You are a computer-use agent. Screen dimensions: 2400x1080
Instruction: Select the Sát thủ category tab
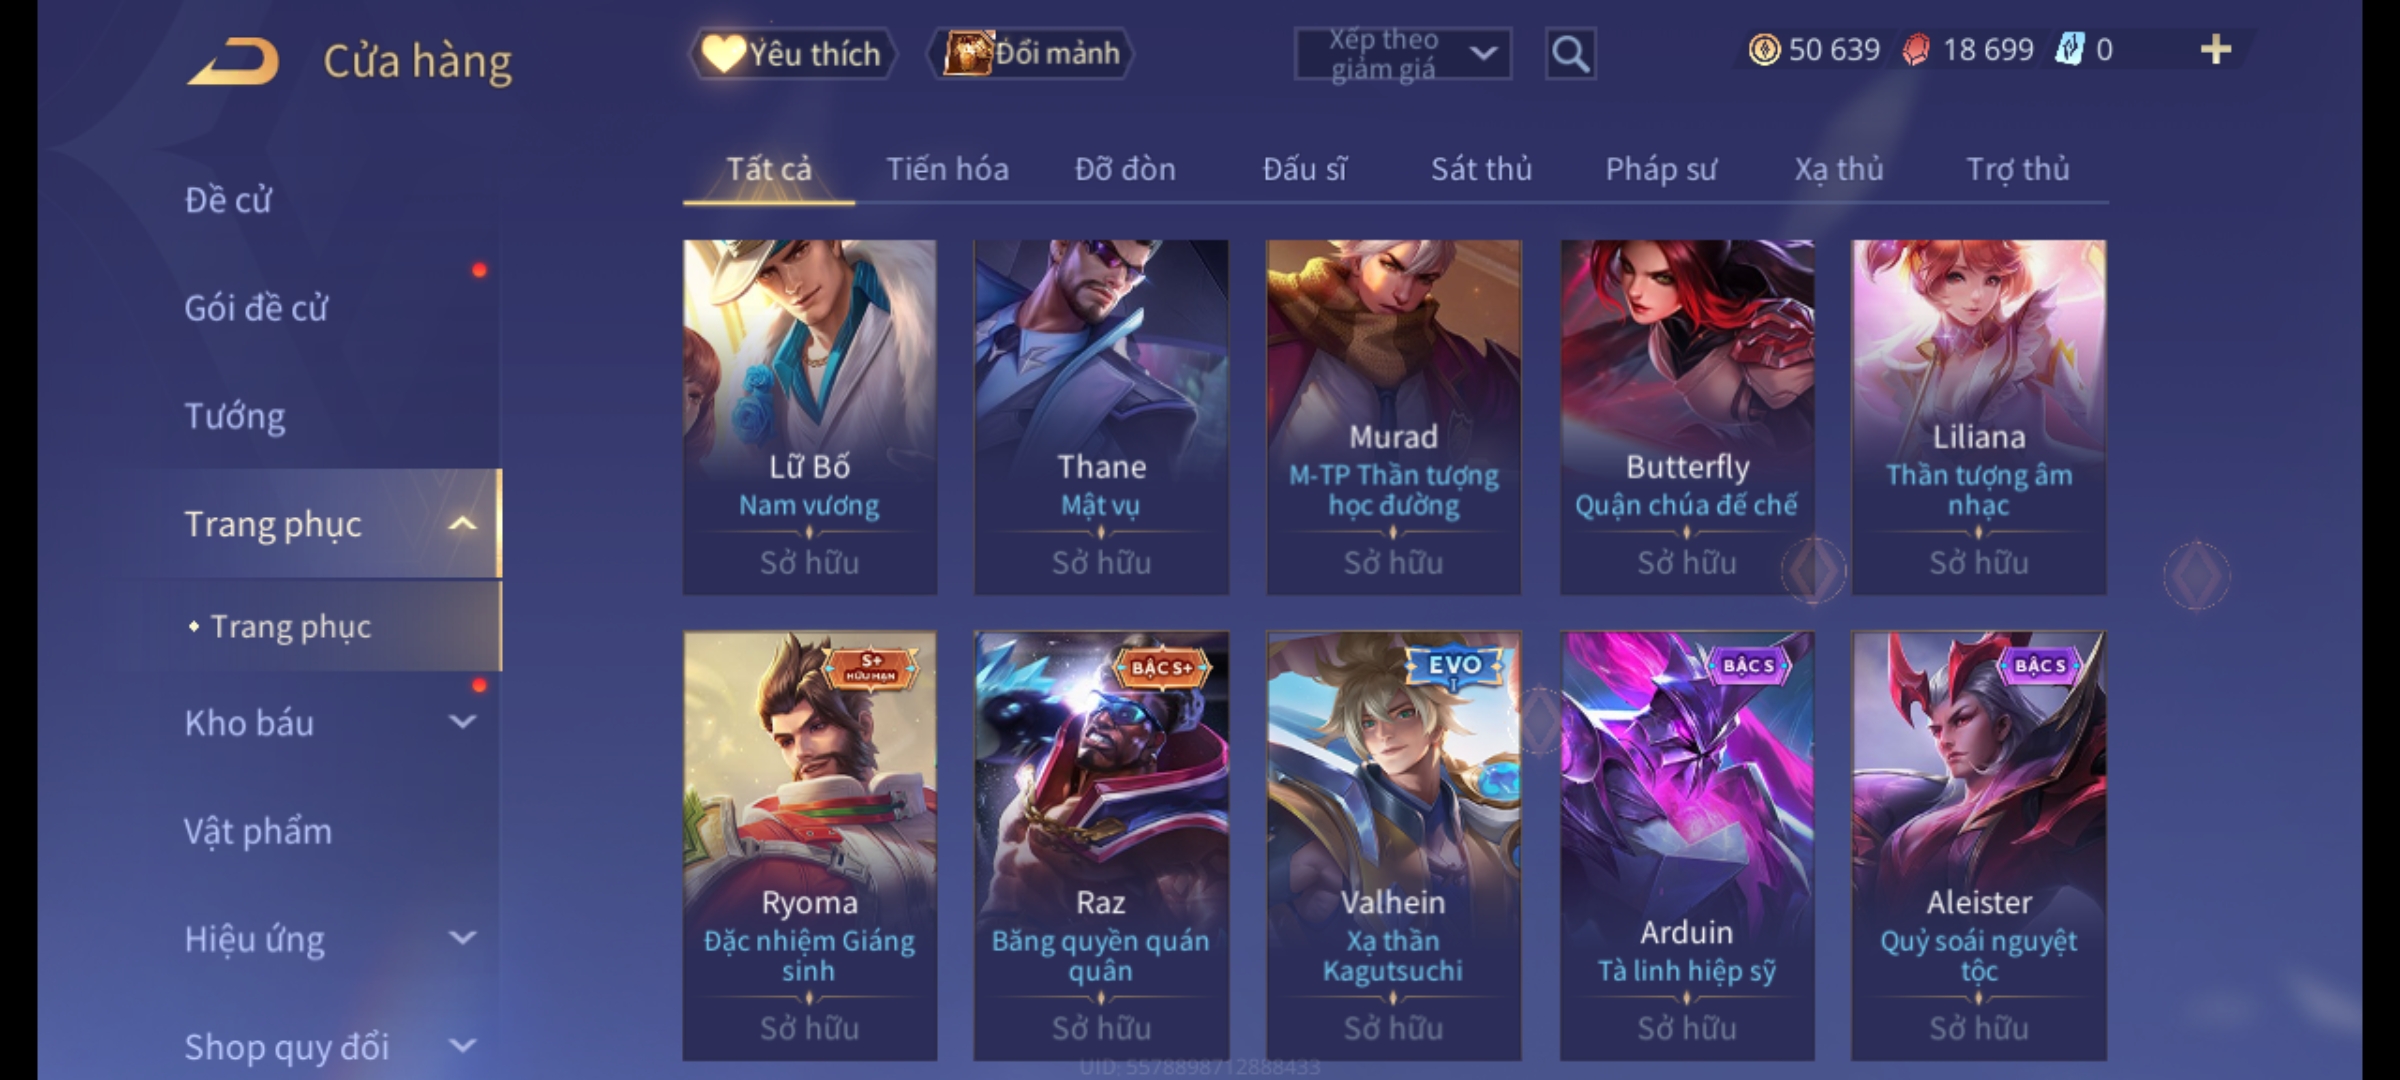point(1481,169)
